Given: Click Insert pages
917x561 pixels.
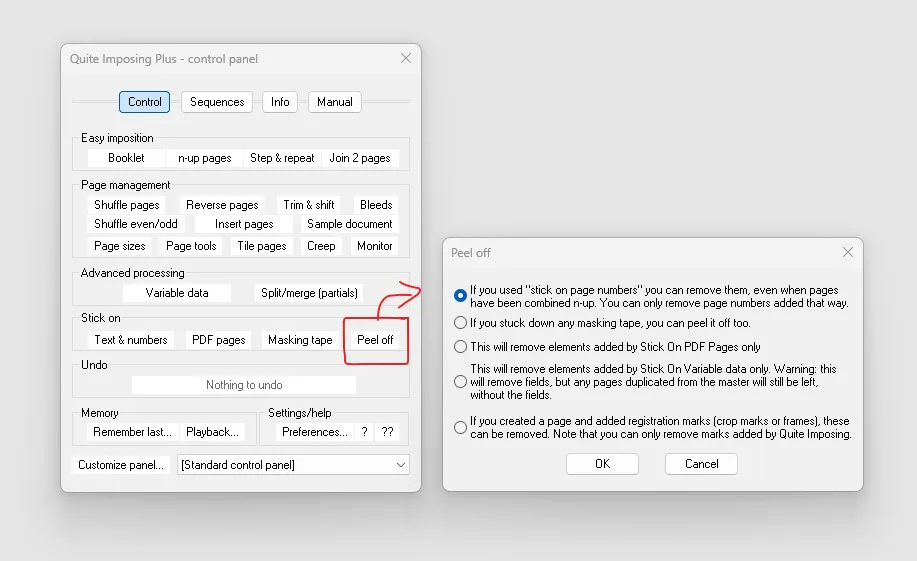Looking at the screenshot, I should pos(244,223).
